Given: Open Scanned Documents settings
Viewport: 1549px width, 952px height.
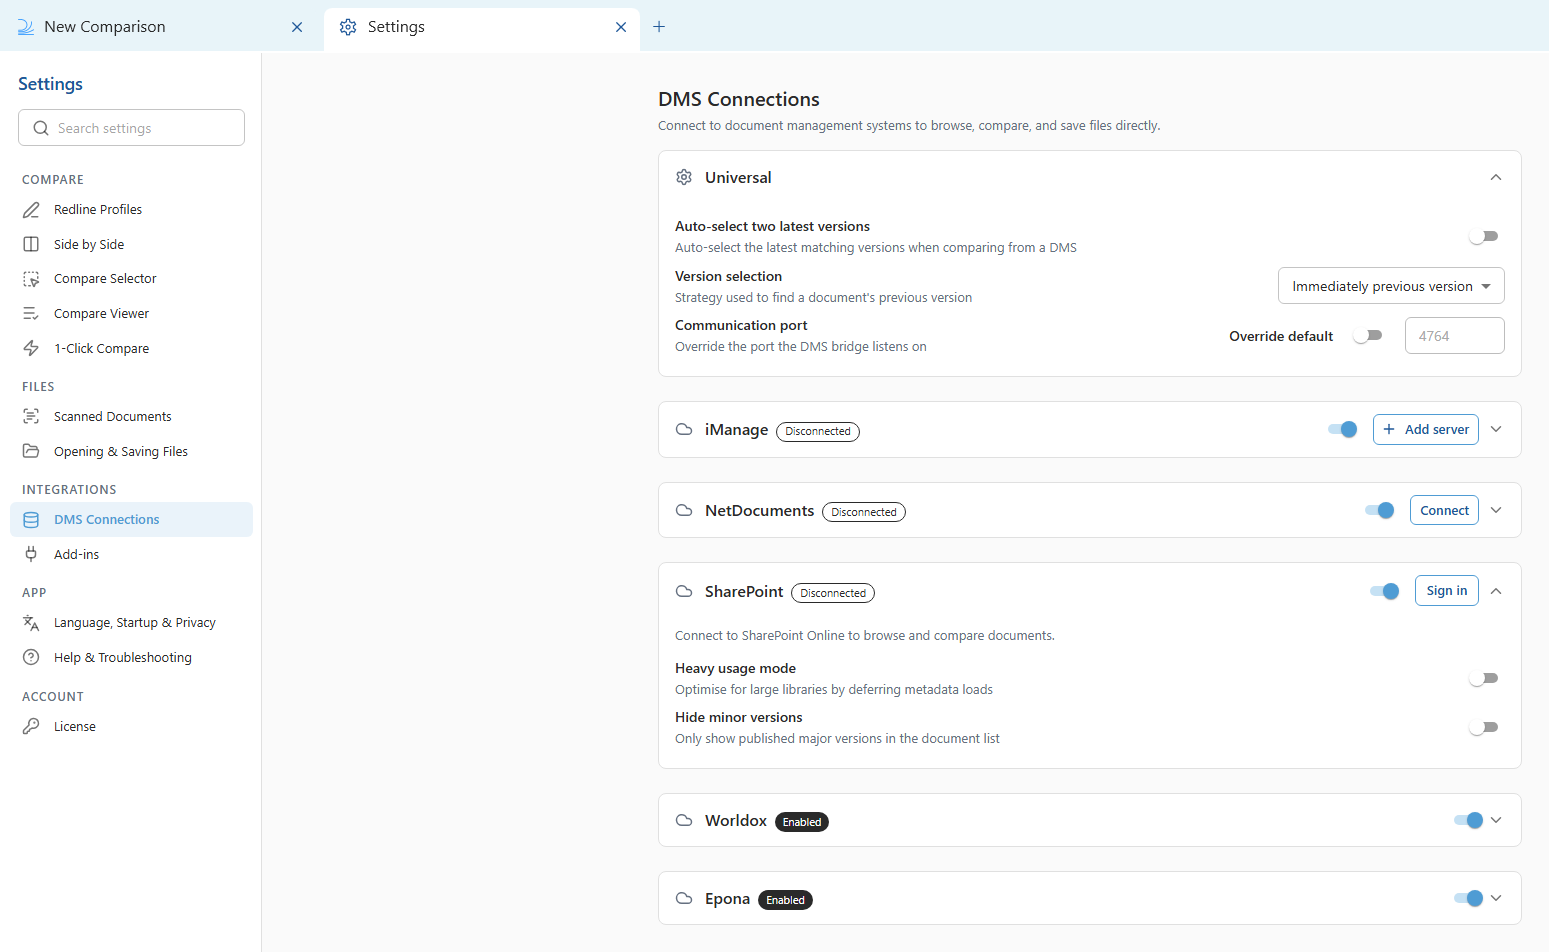Looking at the screenshot, I should point(131,416).
